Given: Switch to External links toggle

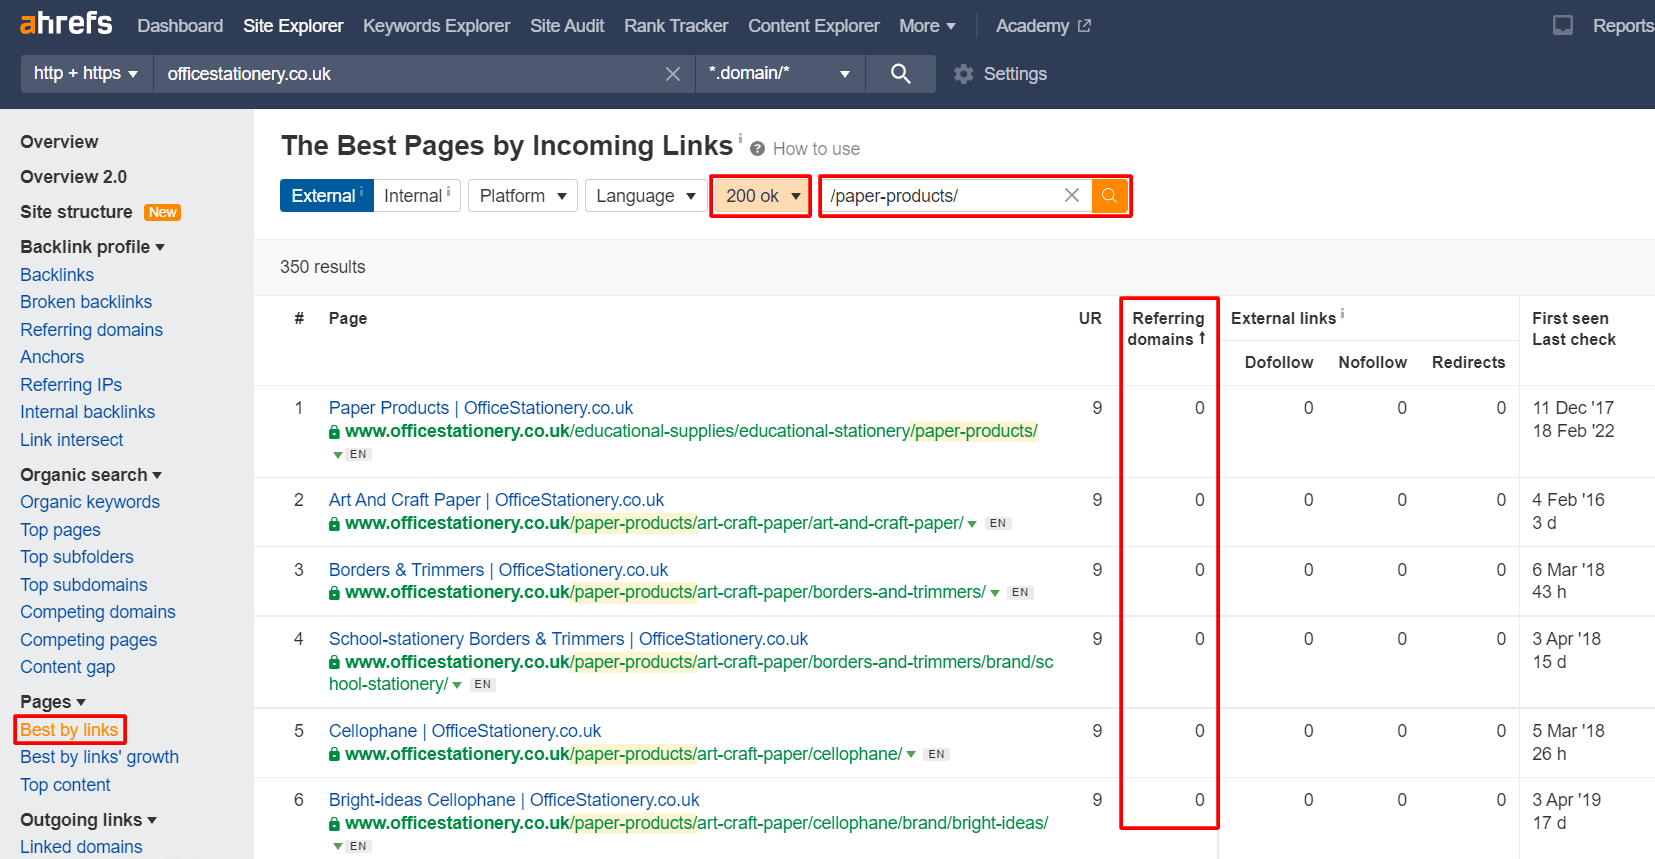Looking at the screenshot, I should [327, 196].
